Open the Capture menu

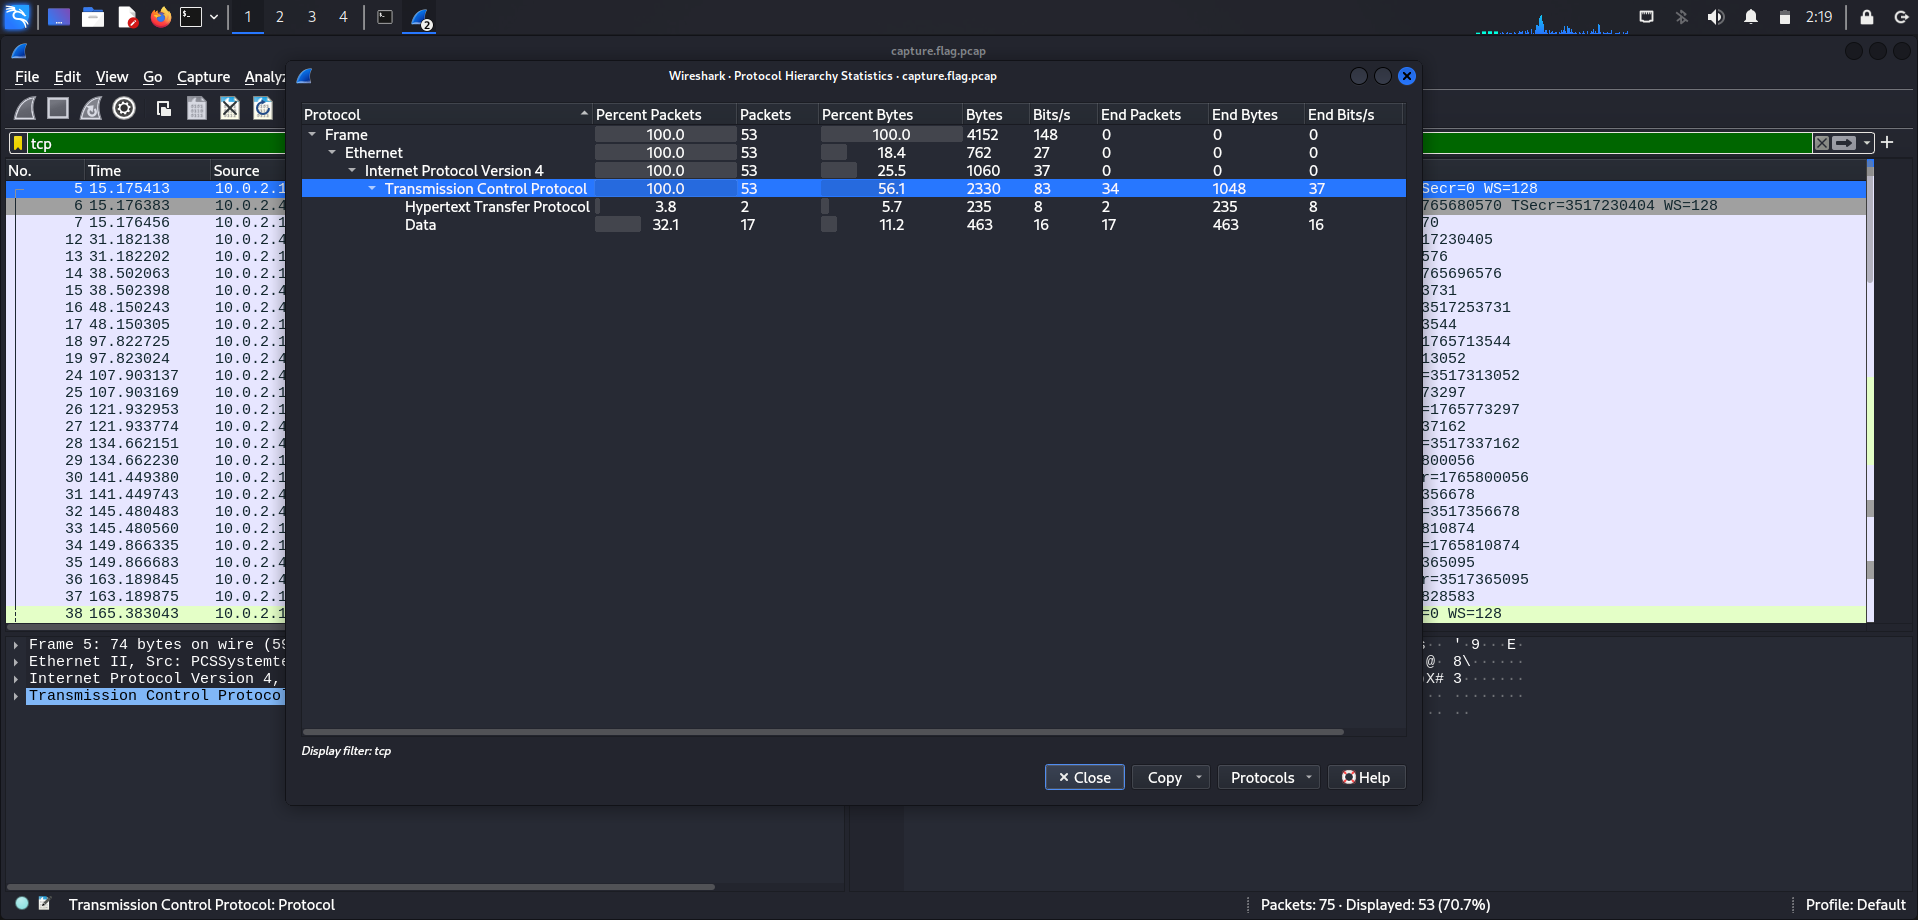coord(203,77)
